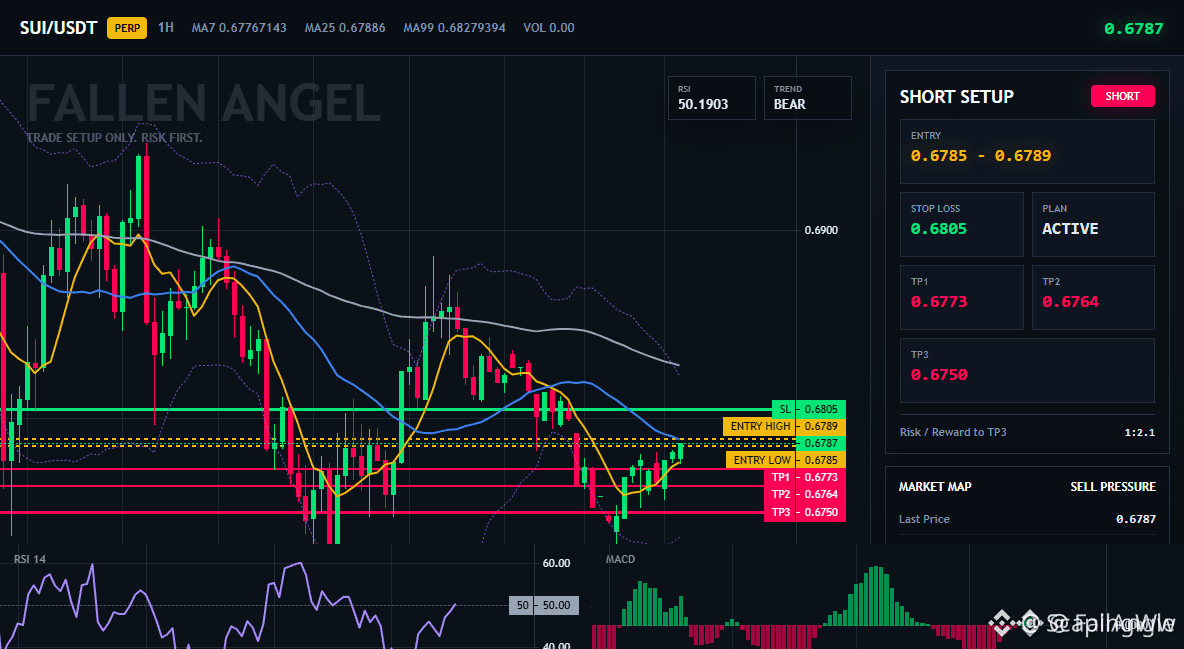1184x649 pixels.
Task: Click the STOP LOSS 0.6805 card
Action: click(x=961, y=224)
